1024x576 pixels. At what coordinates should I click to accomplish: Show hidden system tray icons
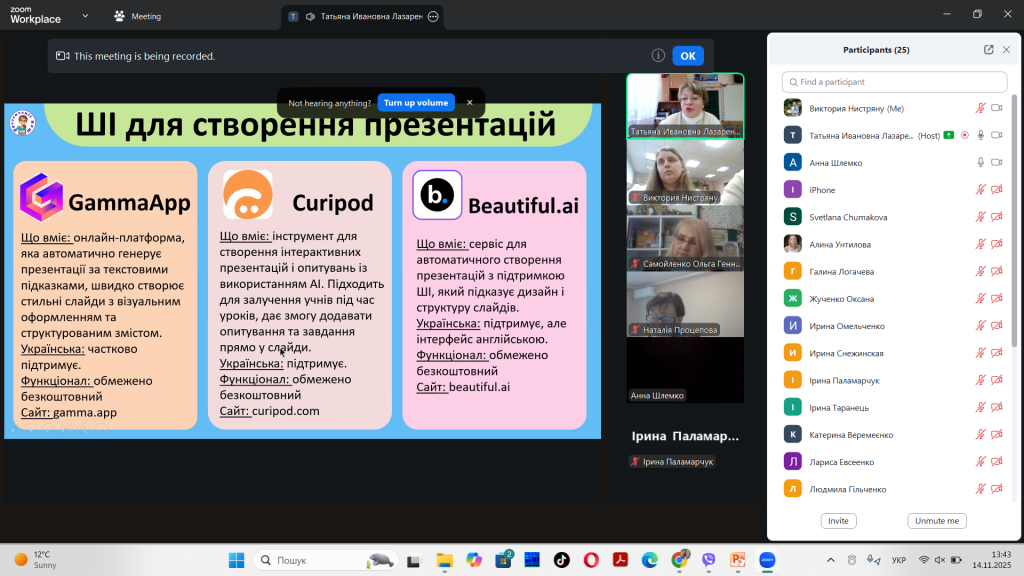point(831,560)
